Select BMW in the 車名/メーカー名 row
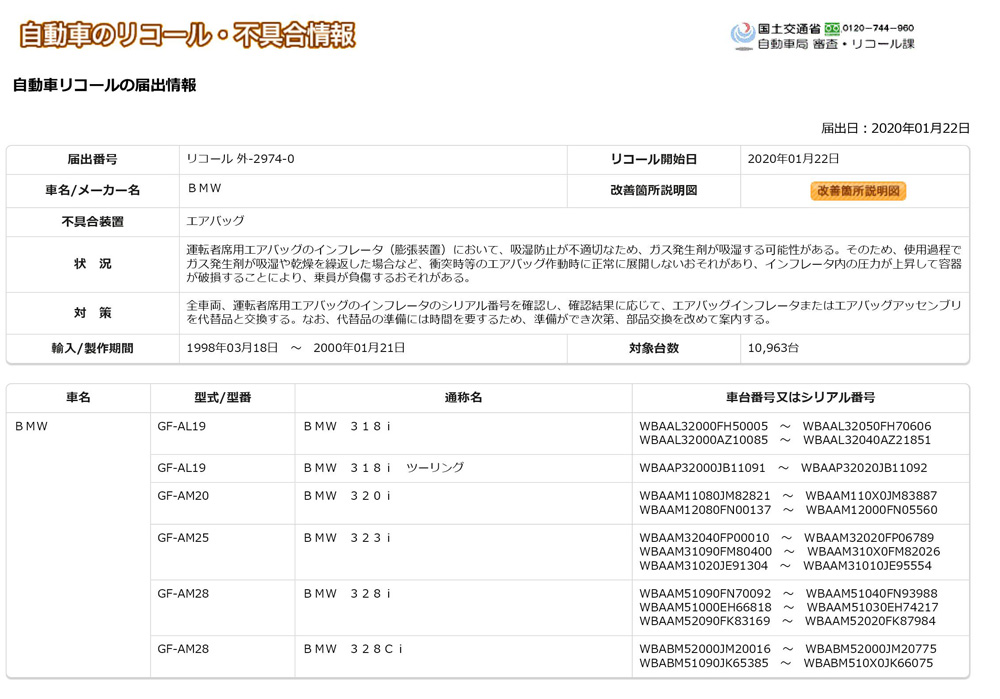The image size is (1000, 699). coord(205,188)
